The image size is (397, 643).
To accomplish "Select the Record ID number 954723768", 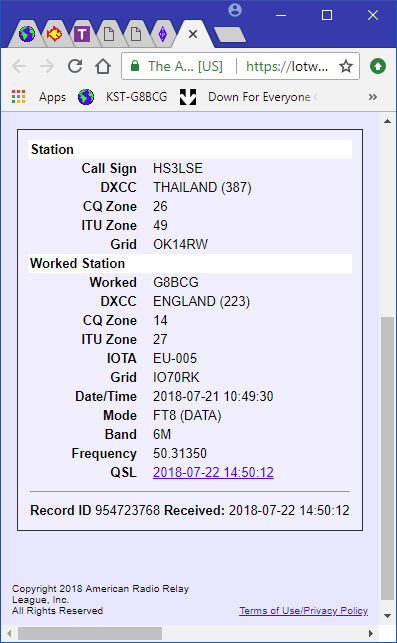I will (x=127, y=510).
